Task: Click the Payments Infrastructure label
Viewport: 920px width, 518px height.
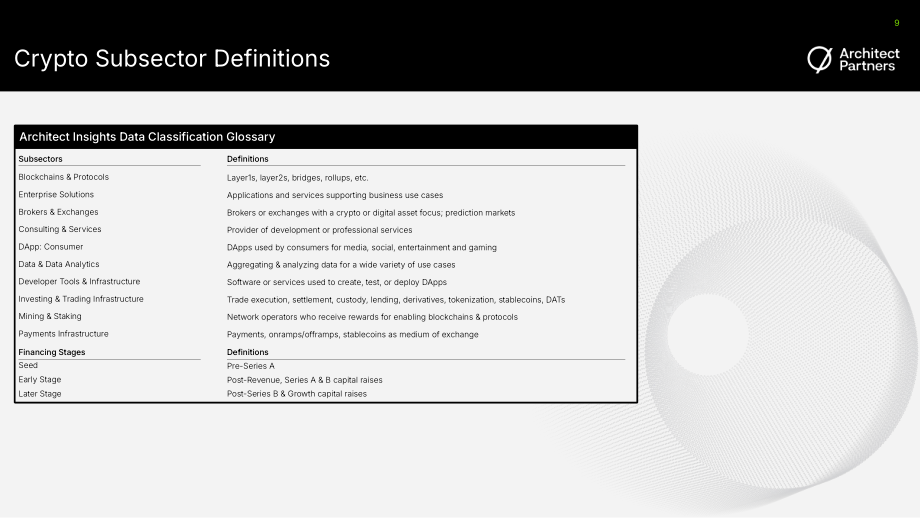Action: pos(63,333)
